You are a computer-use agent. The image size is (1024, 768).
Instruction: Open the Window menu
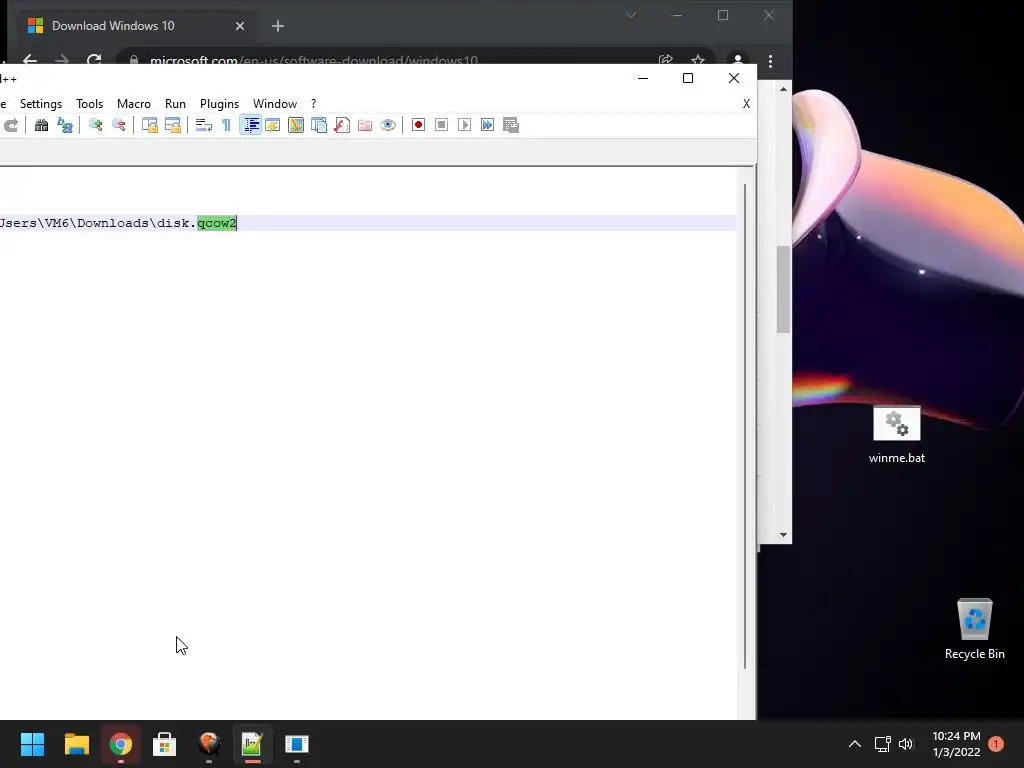[275, 104]
